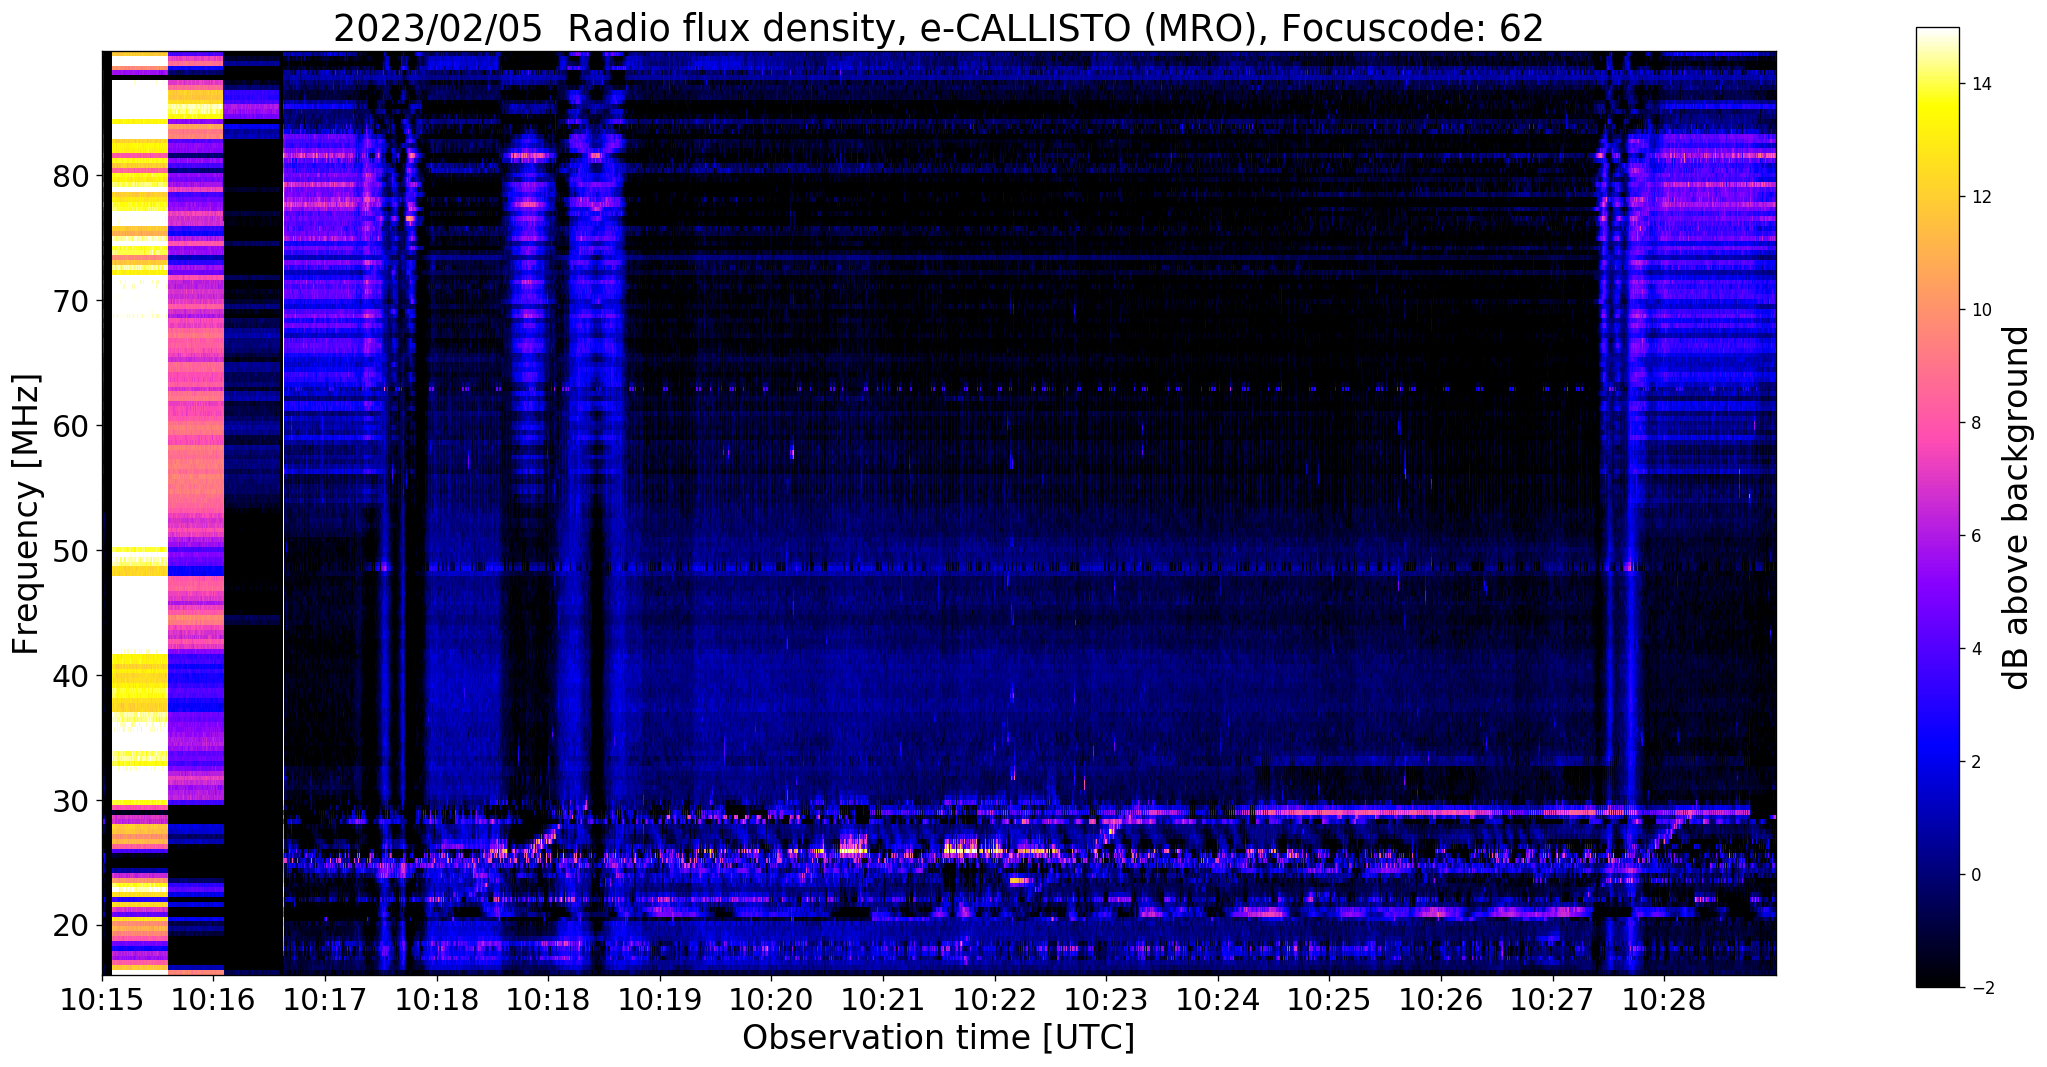Click the colorbar tick value 10
The image size is (2047, 1067).
[x=1981, y=310]
